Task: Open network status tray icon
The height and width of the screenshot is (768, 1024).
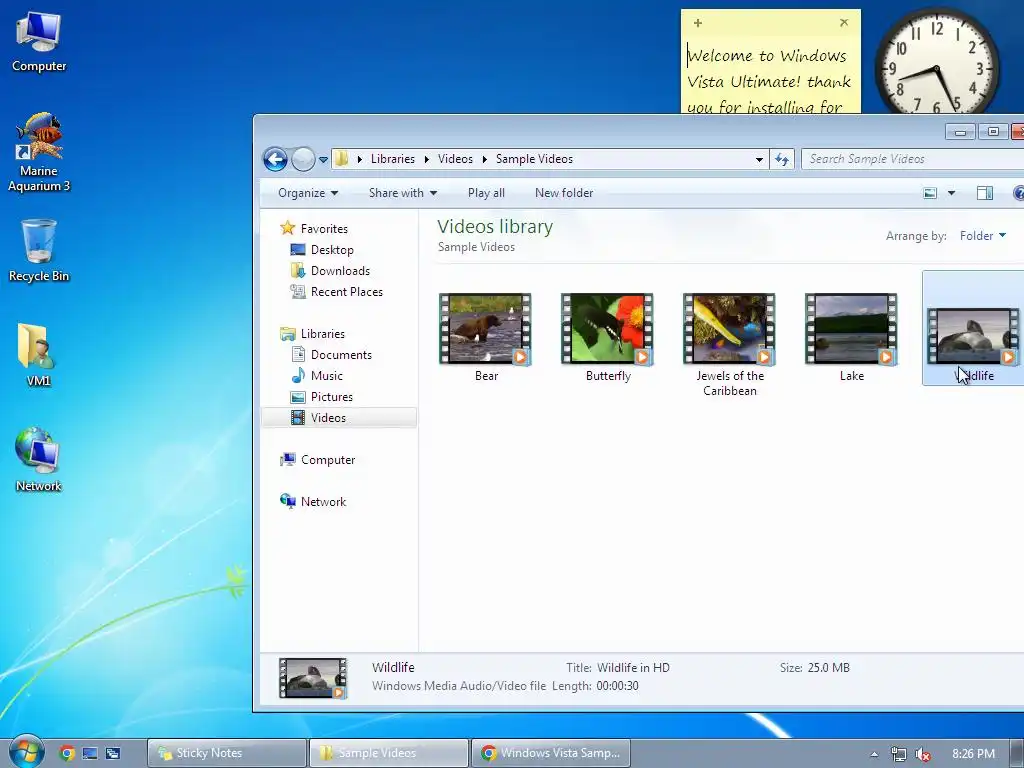Action: (899, 754)
